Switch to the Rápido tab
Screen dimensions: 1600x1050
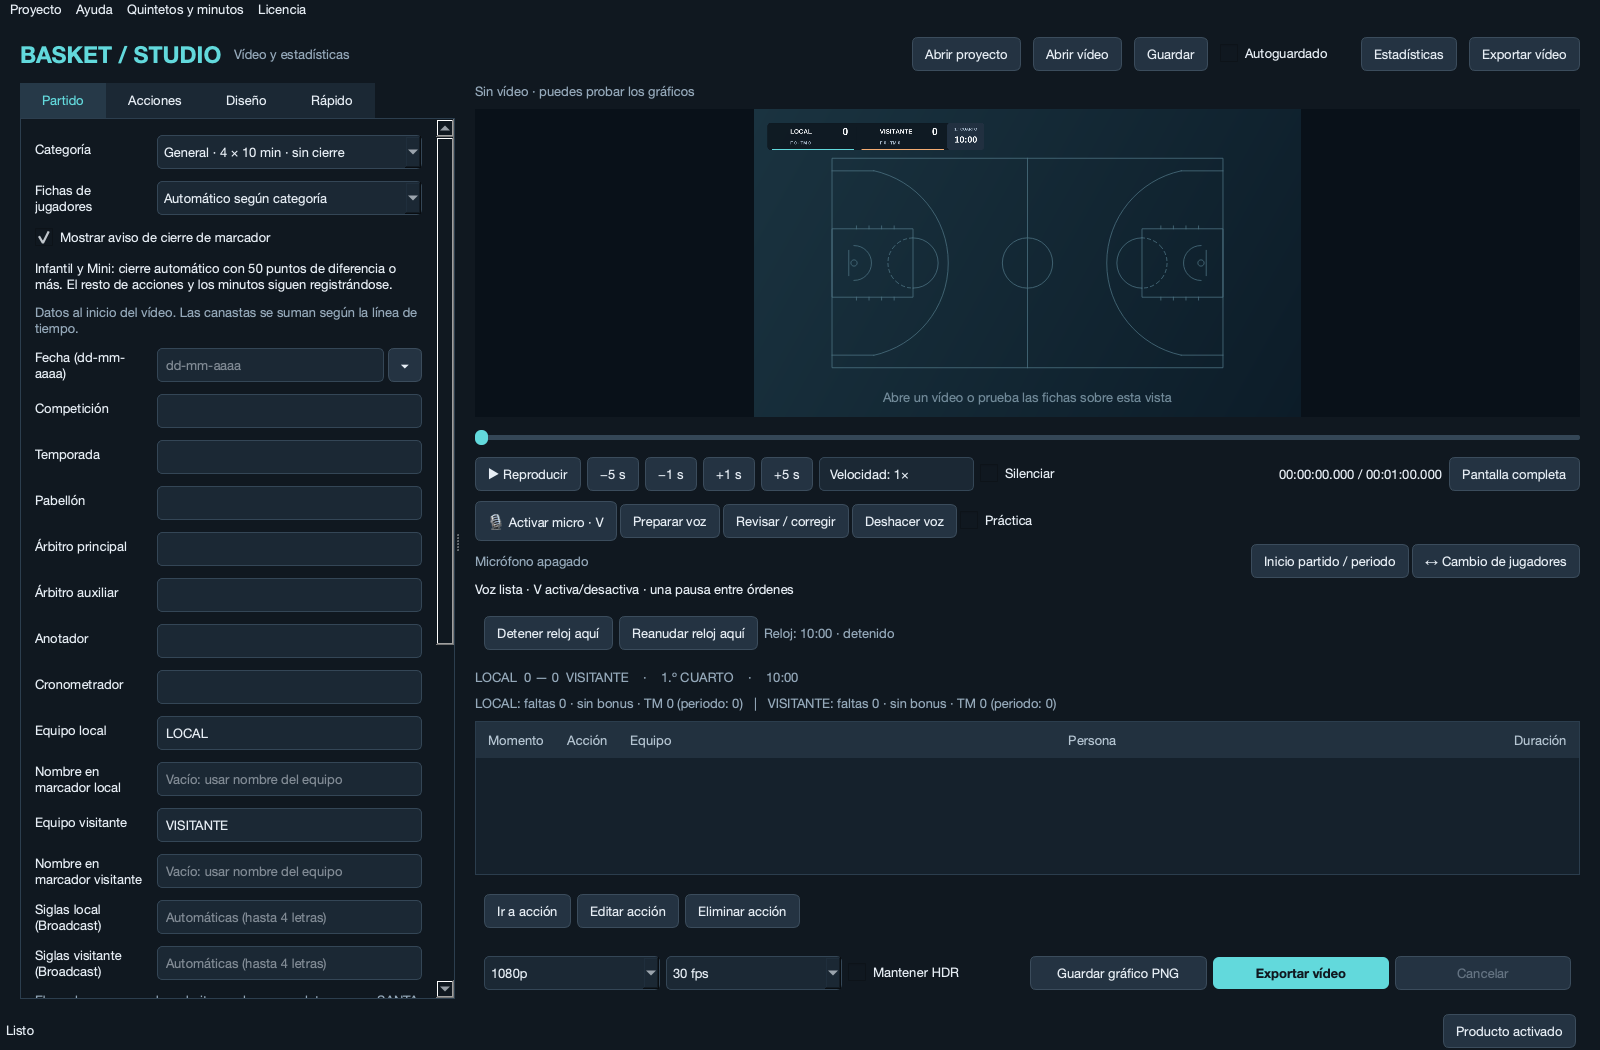(x=332, y=101)
